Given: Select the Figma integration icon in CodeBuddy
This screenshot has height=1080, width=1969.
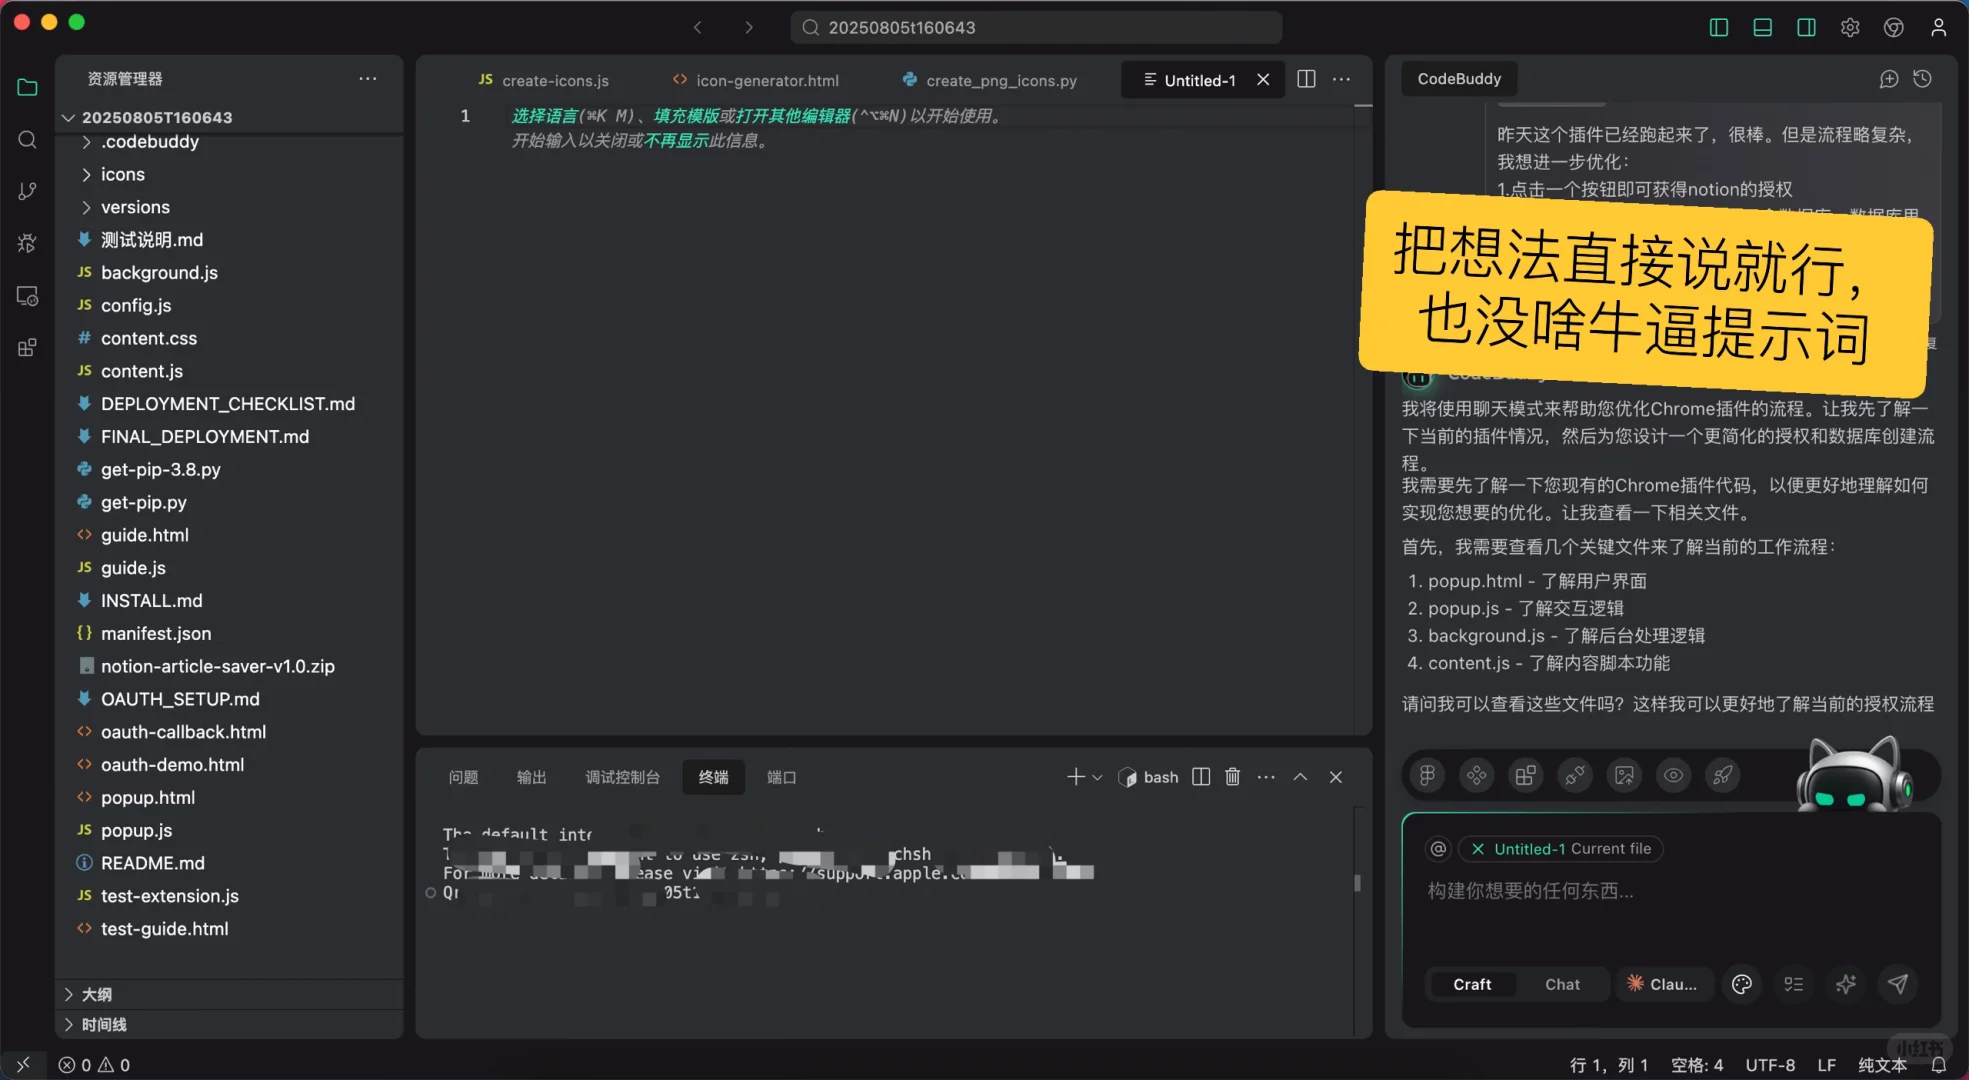Looking at the screenshot, I should pos(1427,775).
